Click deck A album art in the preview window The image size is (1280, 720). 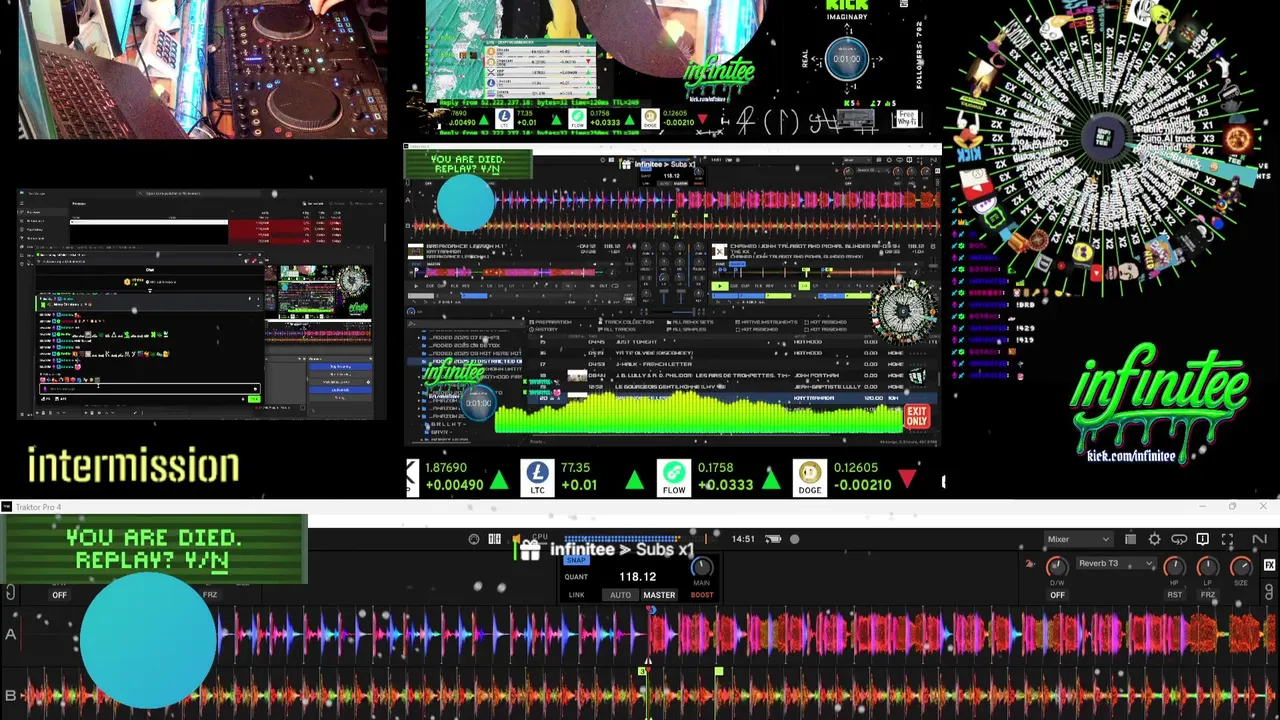(x=416, y=250)
